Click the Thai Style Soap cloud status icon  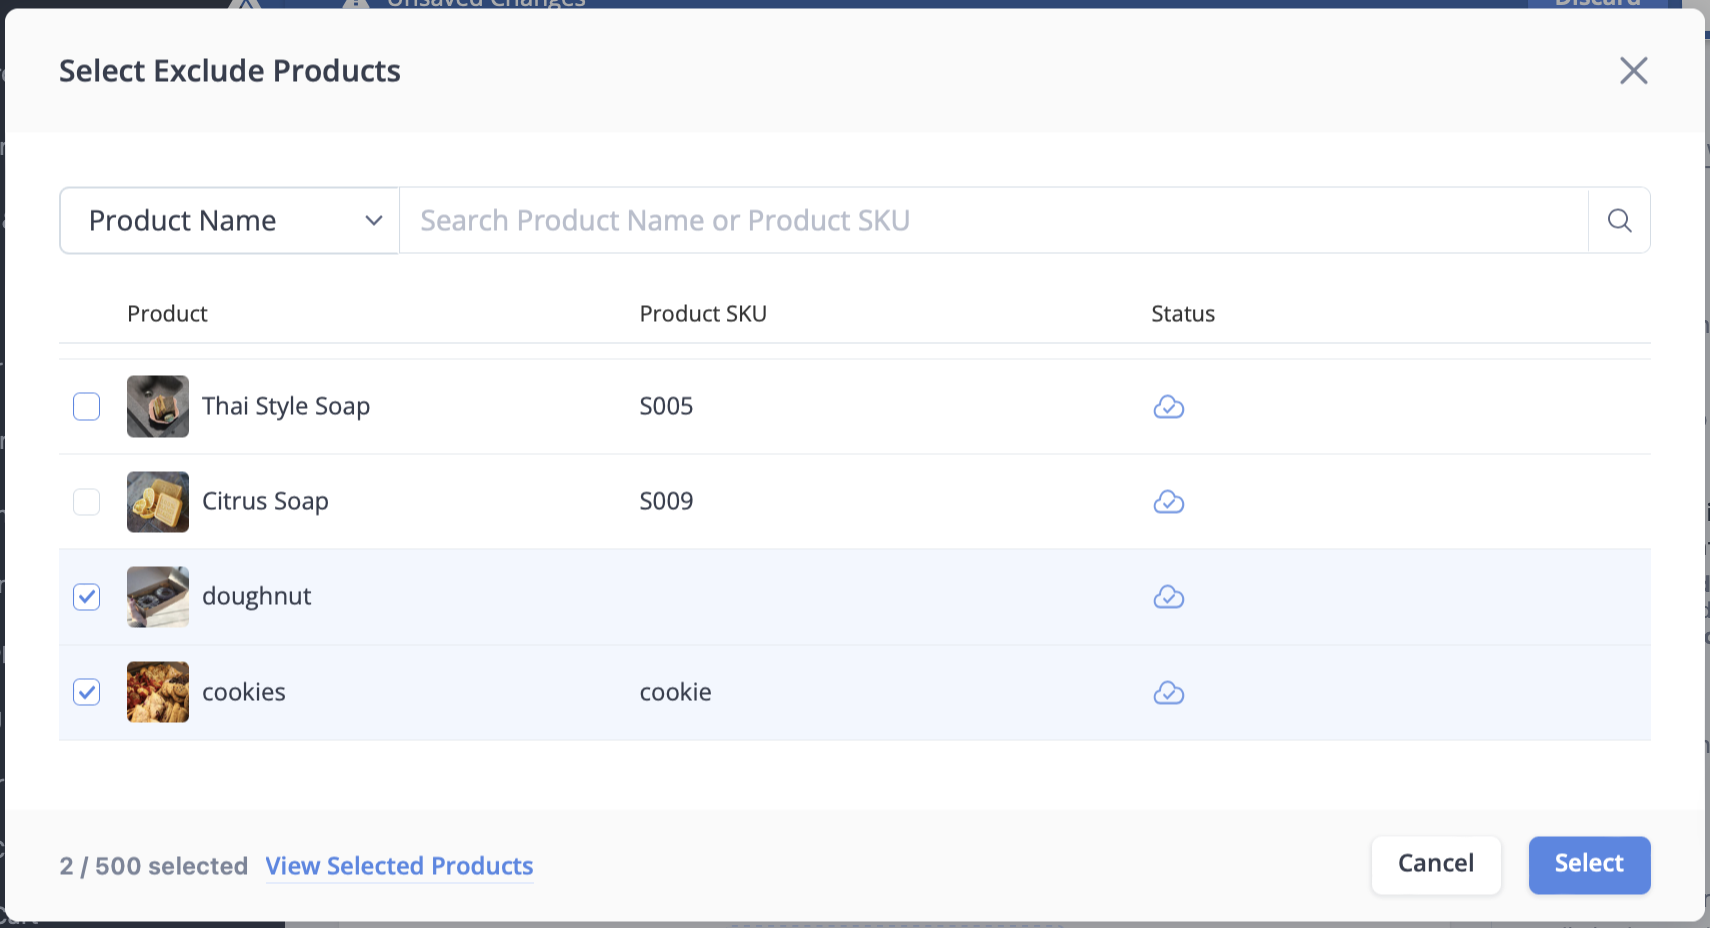pos(1168,407)
